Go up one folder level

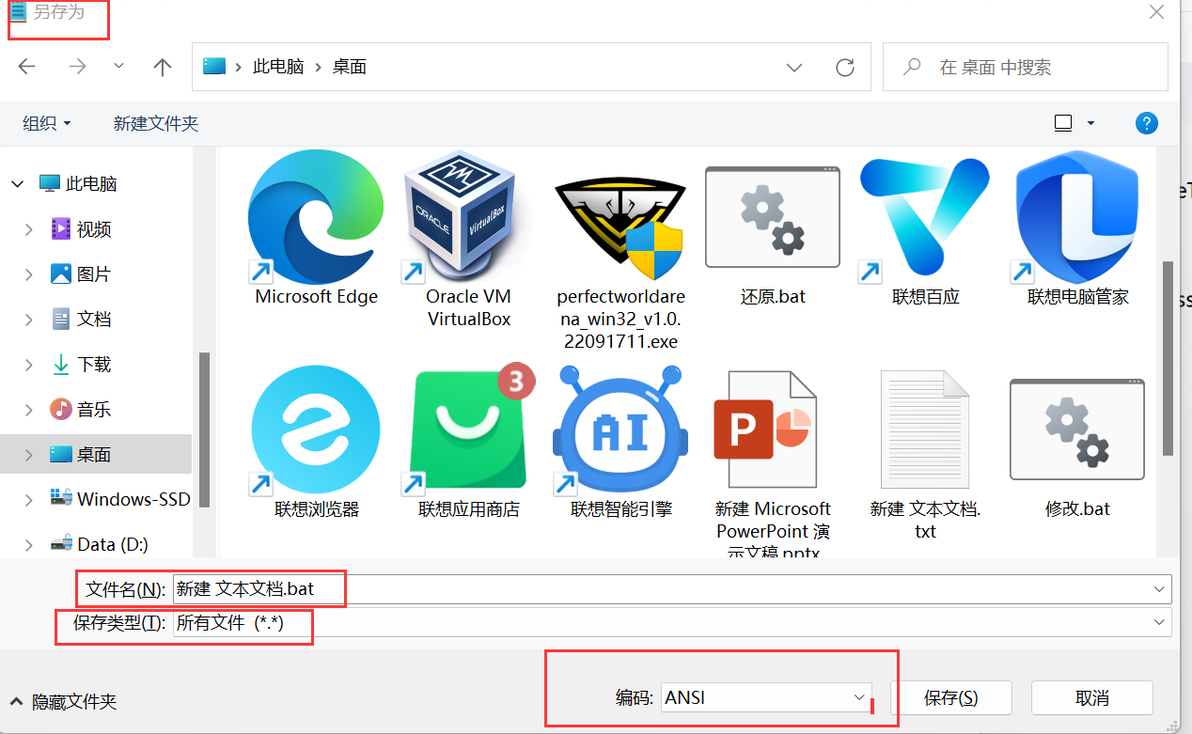tap(162, 67)
